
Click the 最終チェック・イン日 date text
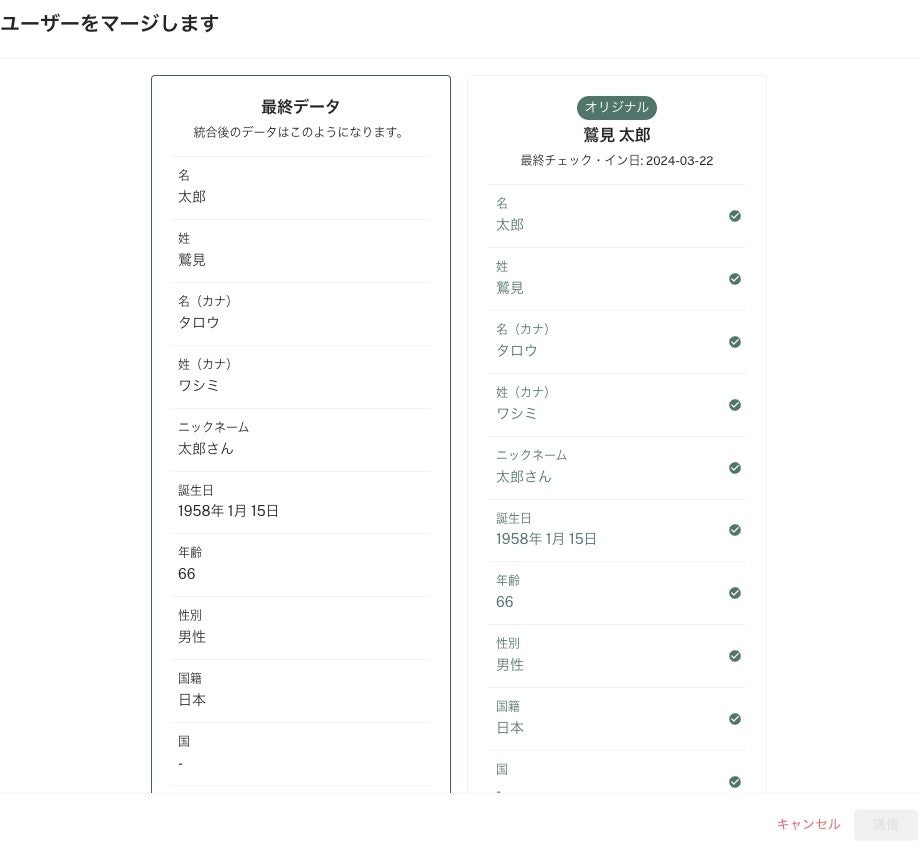[x=616, y=161]
